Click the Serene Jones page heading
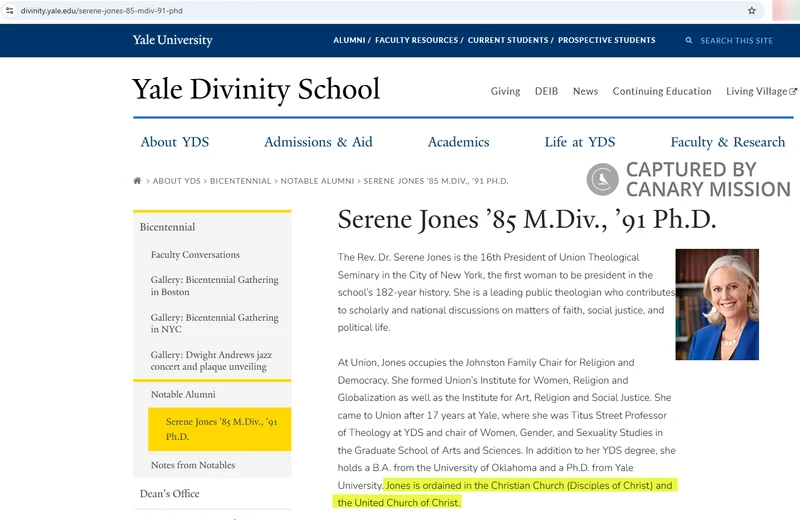This screenshot has height=520, width=800. coord(527,220)
